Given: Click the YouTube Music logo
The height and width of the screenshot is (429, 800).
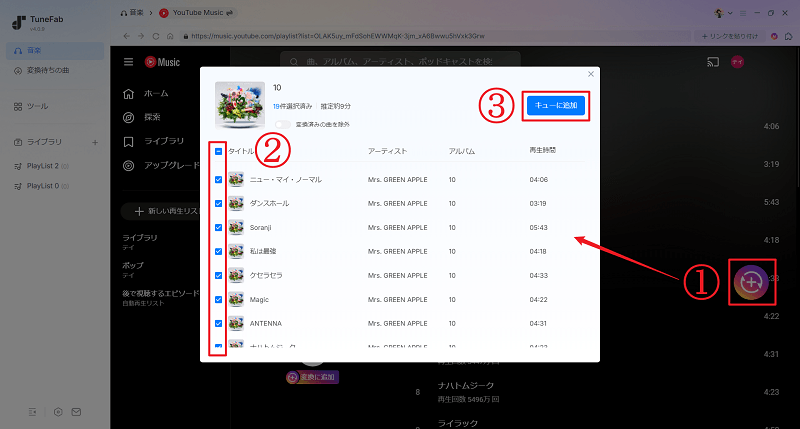Looking at the screenshot, I should (x=162, y=62).
